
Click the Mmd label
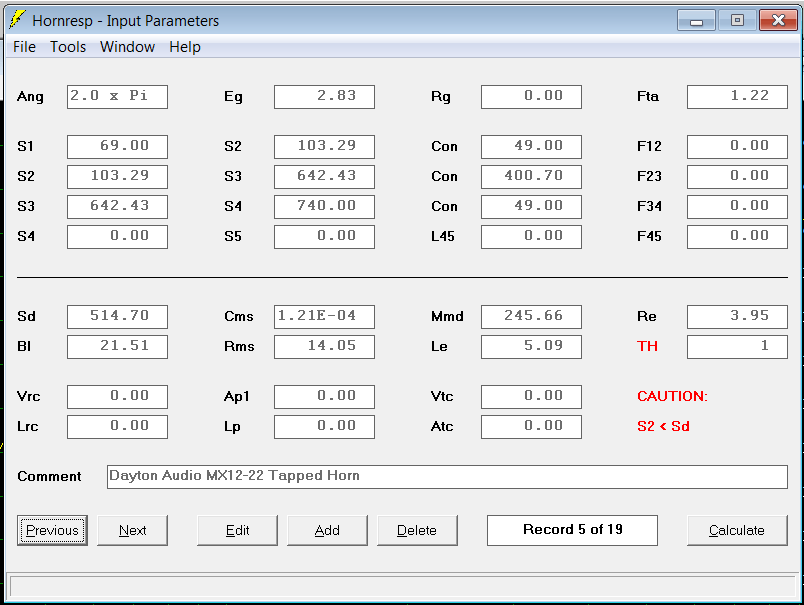(447, 316)
